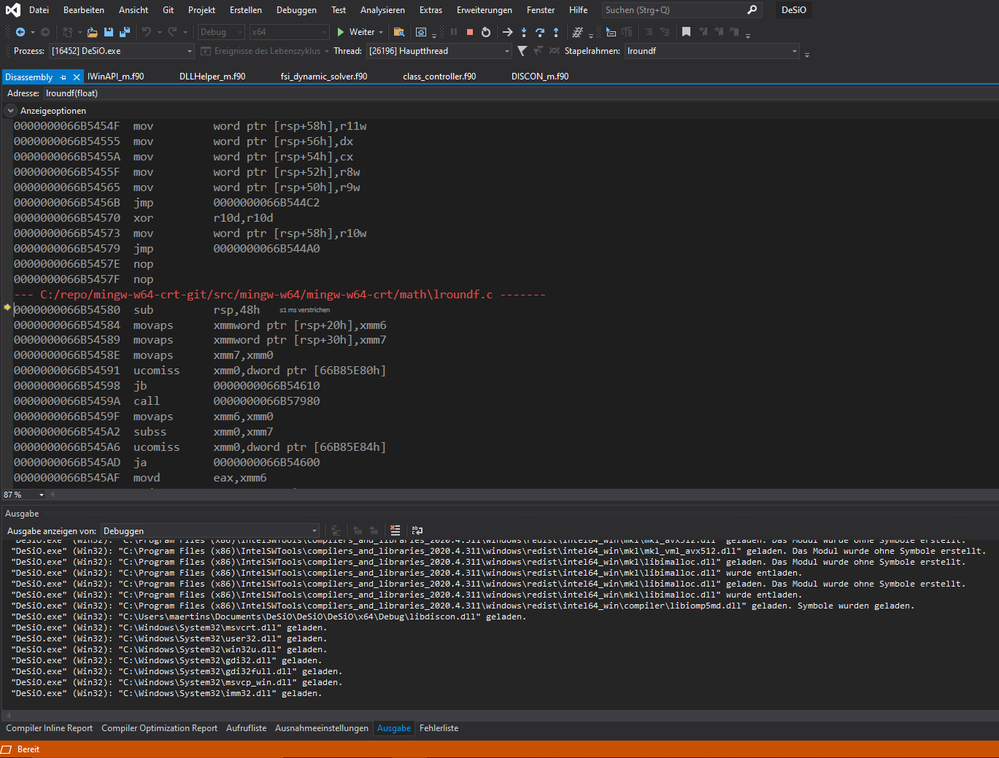Pin the Disassembly tab
This screenshot has height=758, width=999.
(x=63, y=77)
